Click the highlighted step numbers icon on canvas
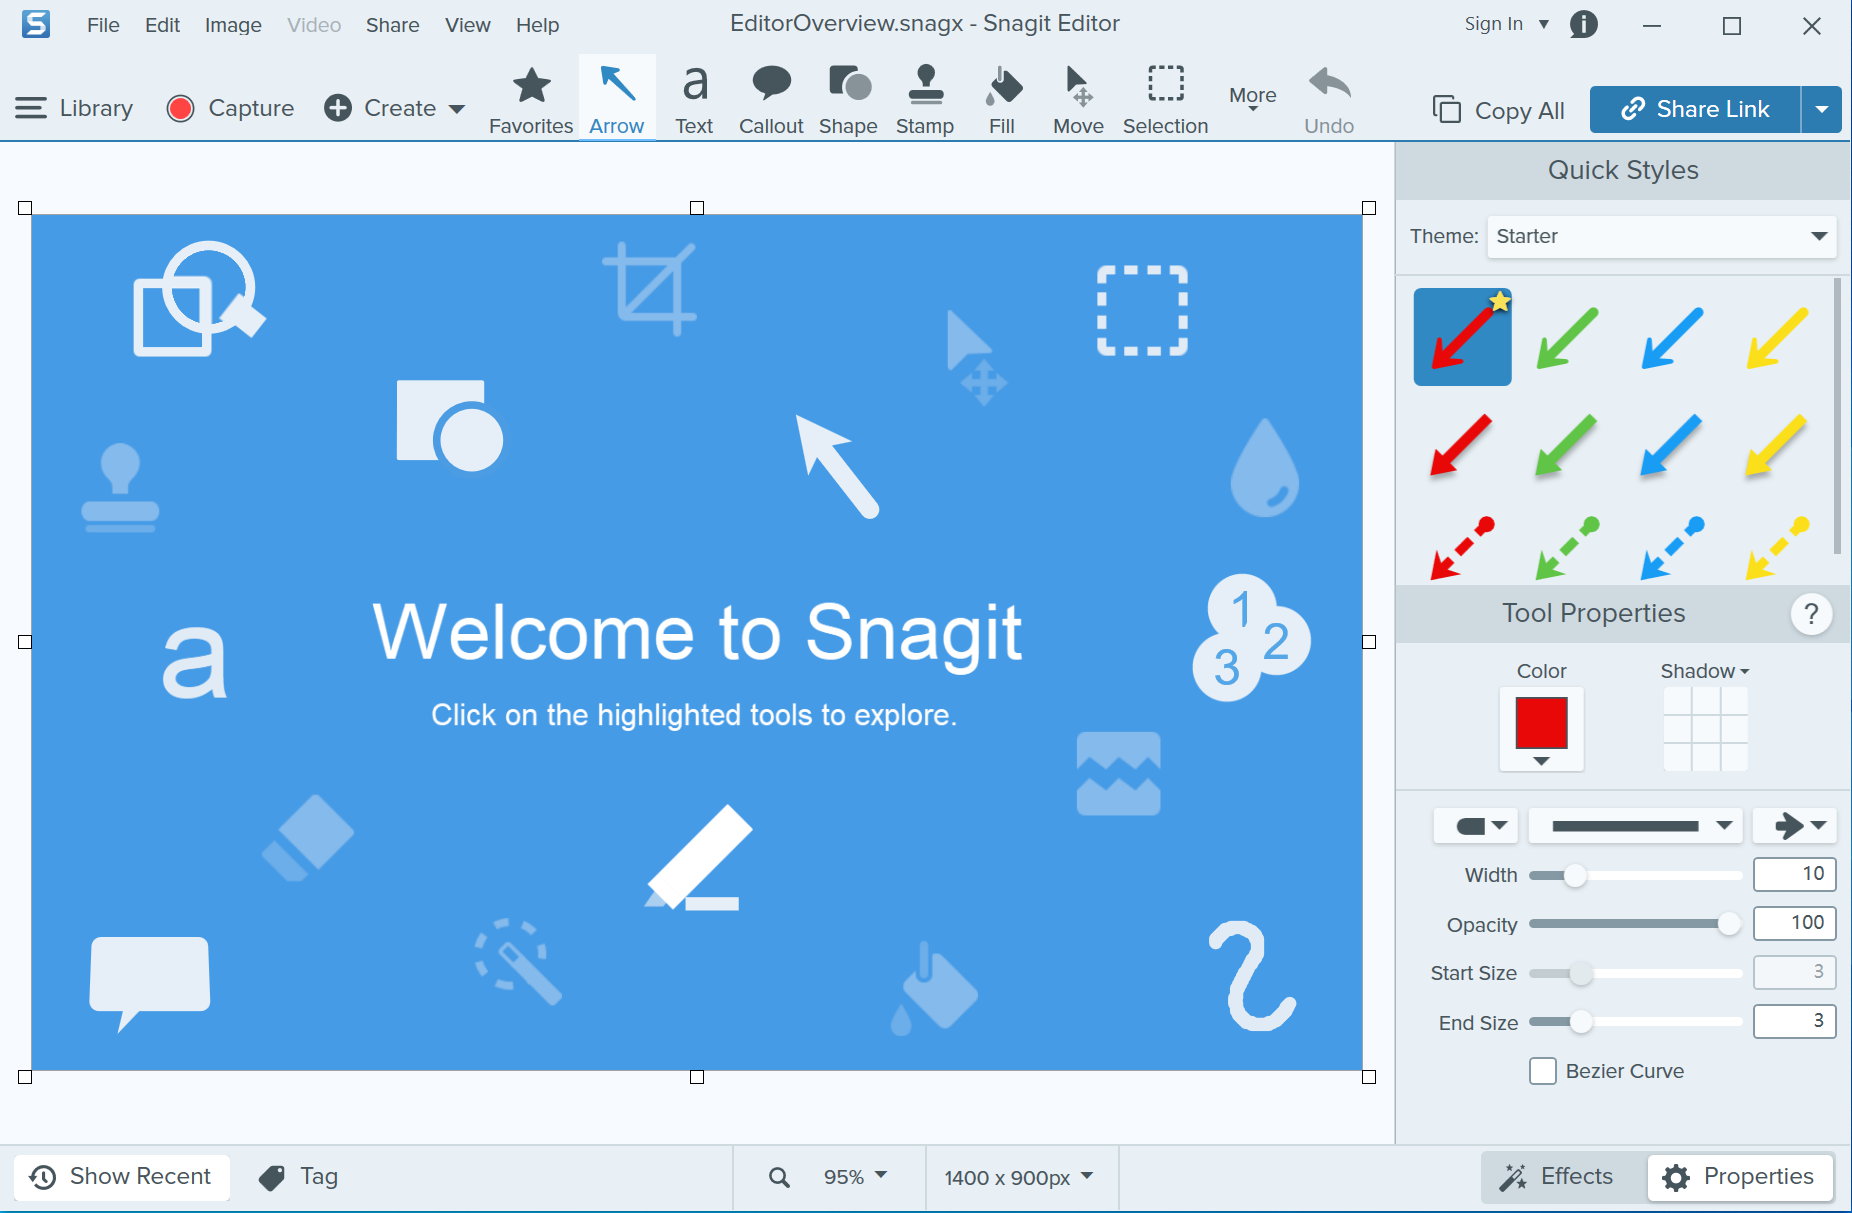This screenshot has height=1213, width=1852. point(1251,637)
